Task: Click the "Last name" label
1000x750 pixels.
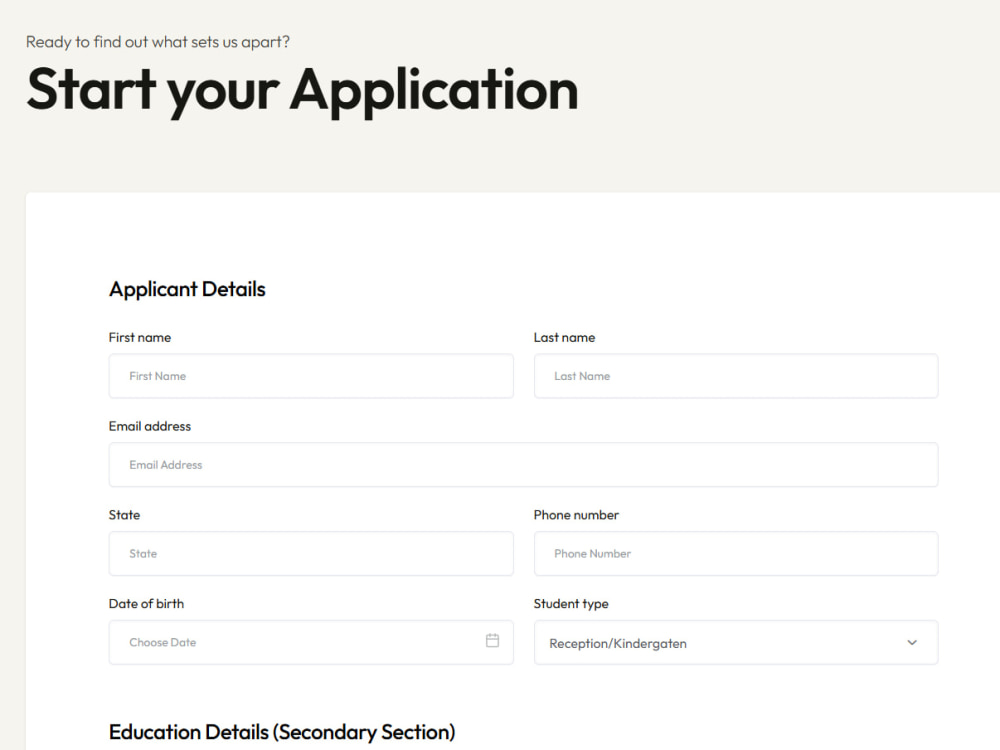Action: click(564, 337)
